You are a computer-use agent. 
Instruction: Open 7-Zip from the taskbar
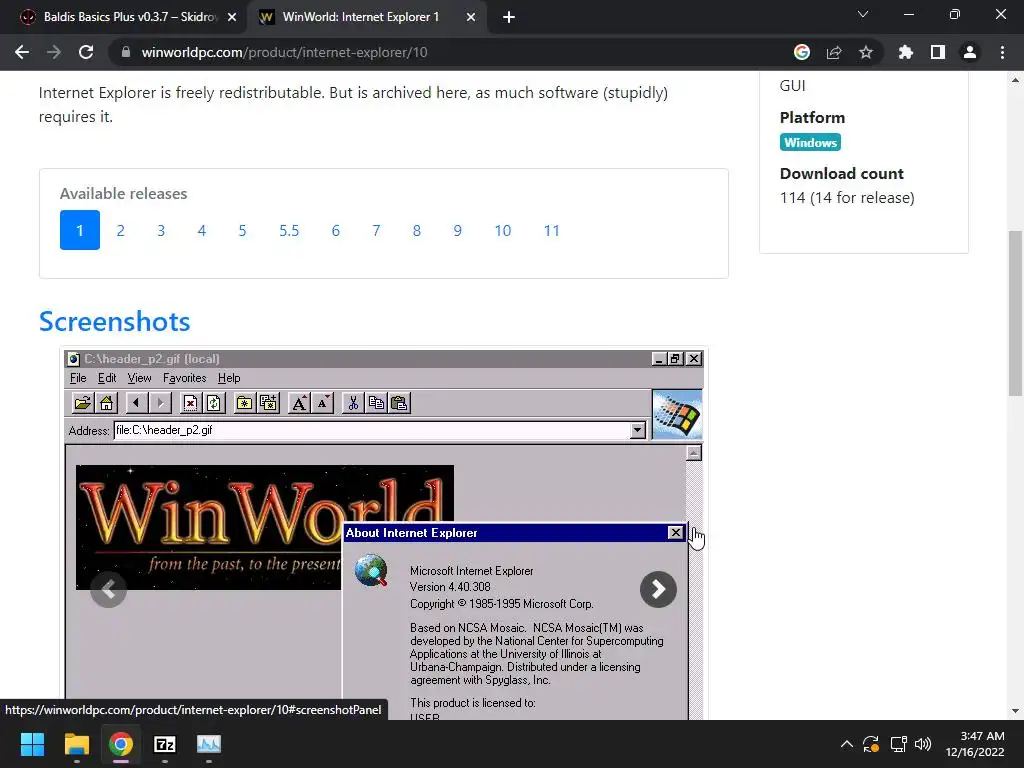pyautogui.click(x=165, y=744)
